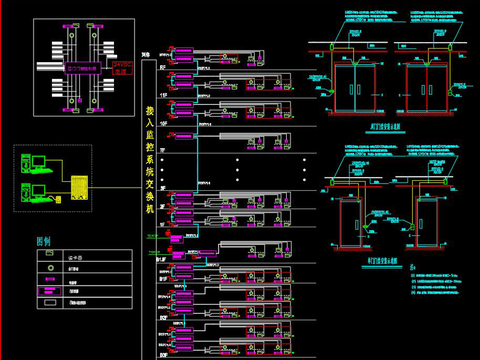Viewport: 480px width, 360px height.
Task: Select the yellow vertical 接入监控系统交换机 text
Action: (150, 160)
